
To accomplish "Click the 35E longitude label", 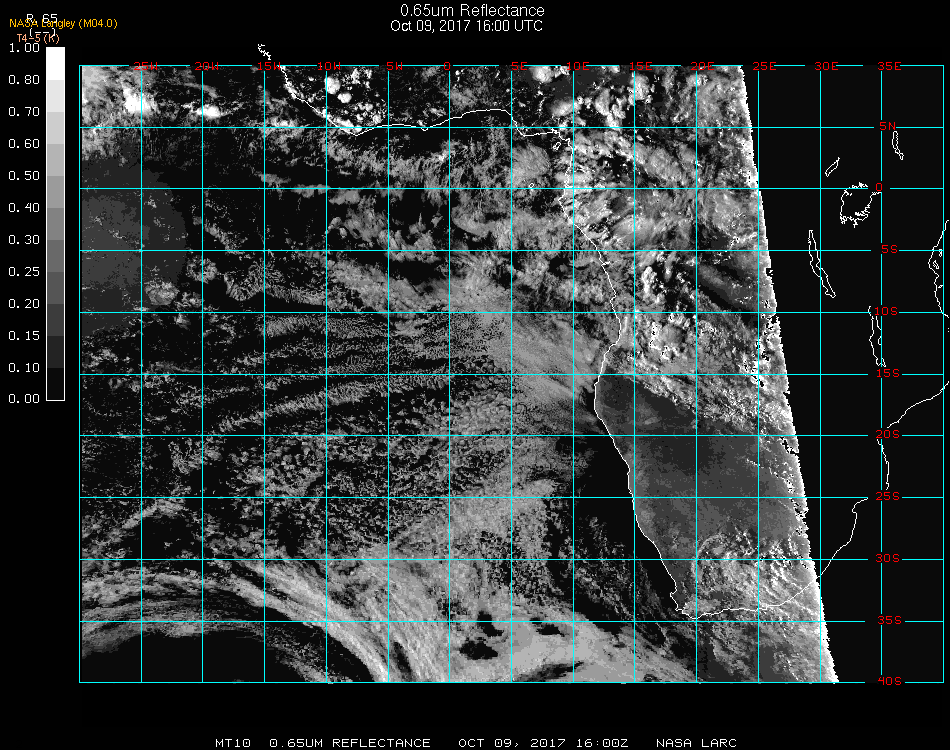I will [x=889, y=66].
